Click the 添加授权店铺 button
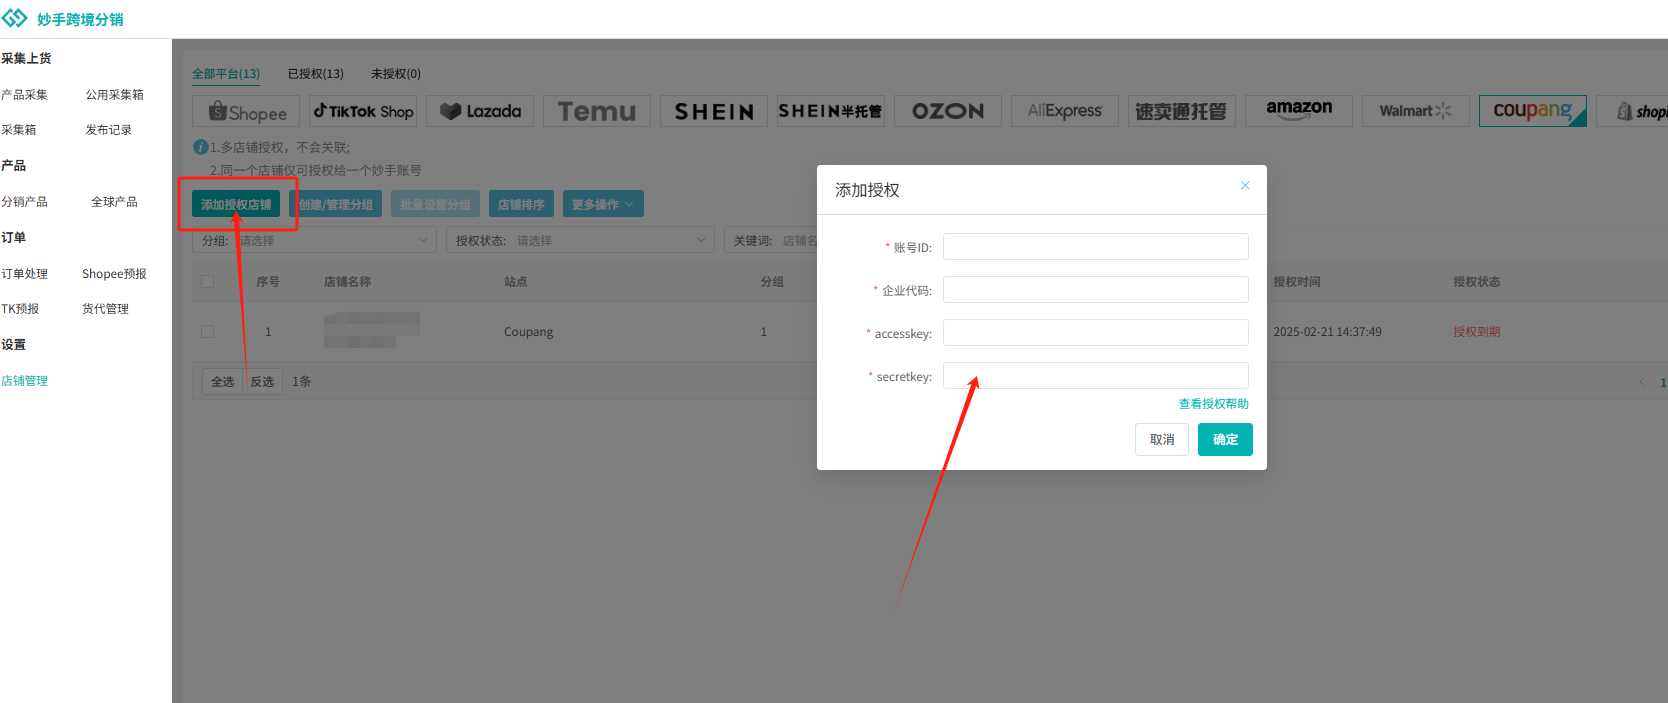Screen dimensions: 1668x703 tap(236, 204)
